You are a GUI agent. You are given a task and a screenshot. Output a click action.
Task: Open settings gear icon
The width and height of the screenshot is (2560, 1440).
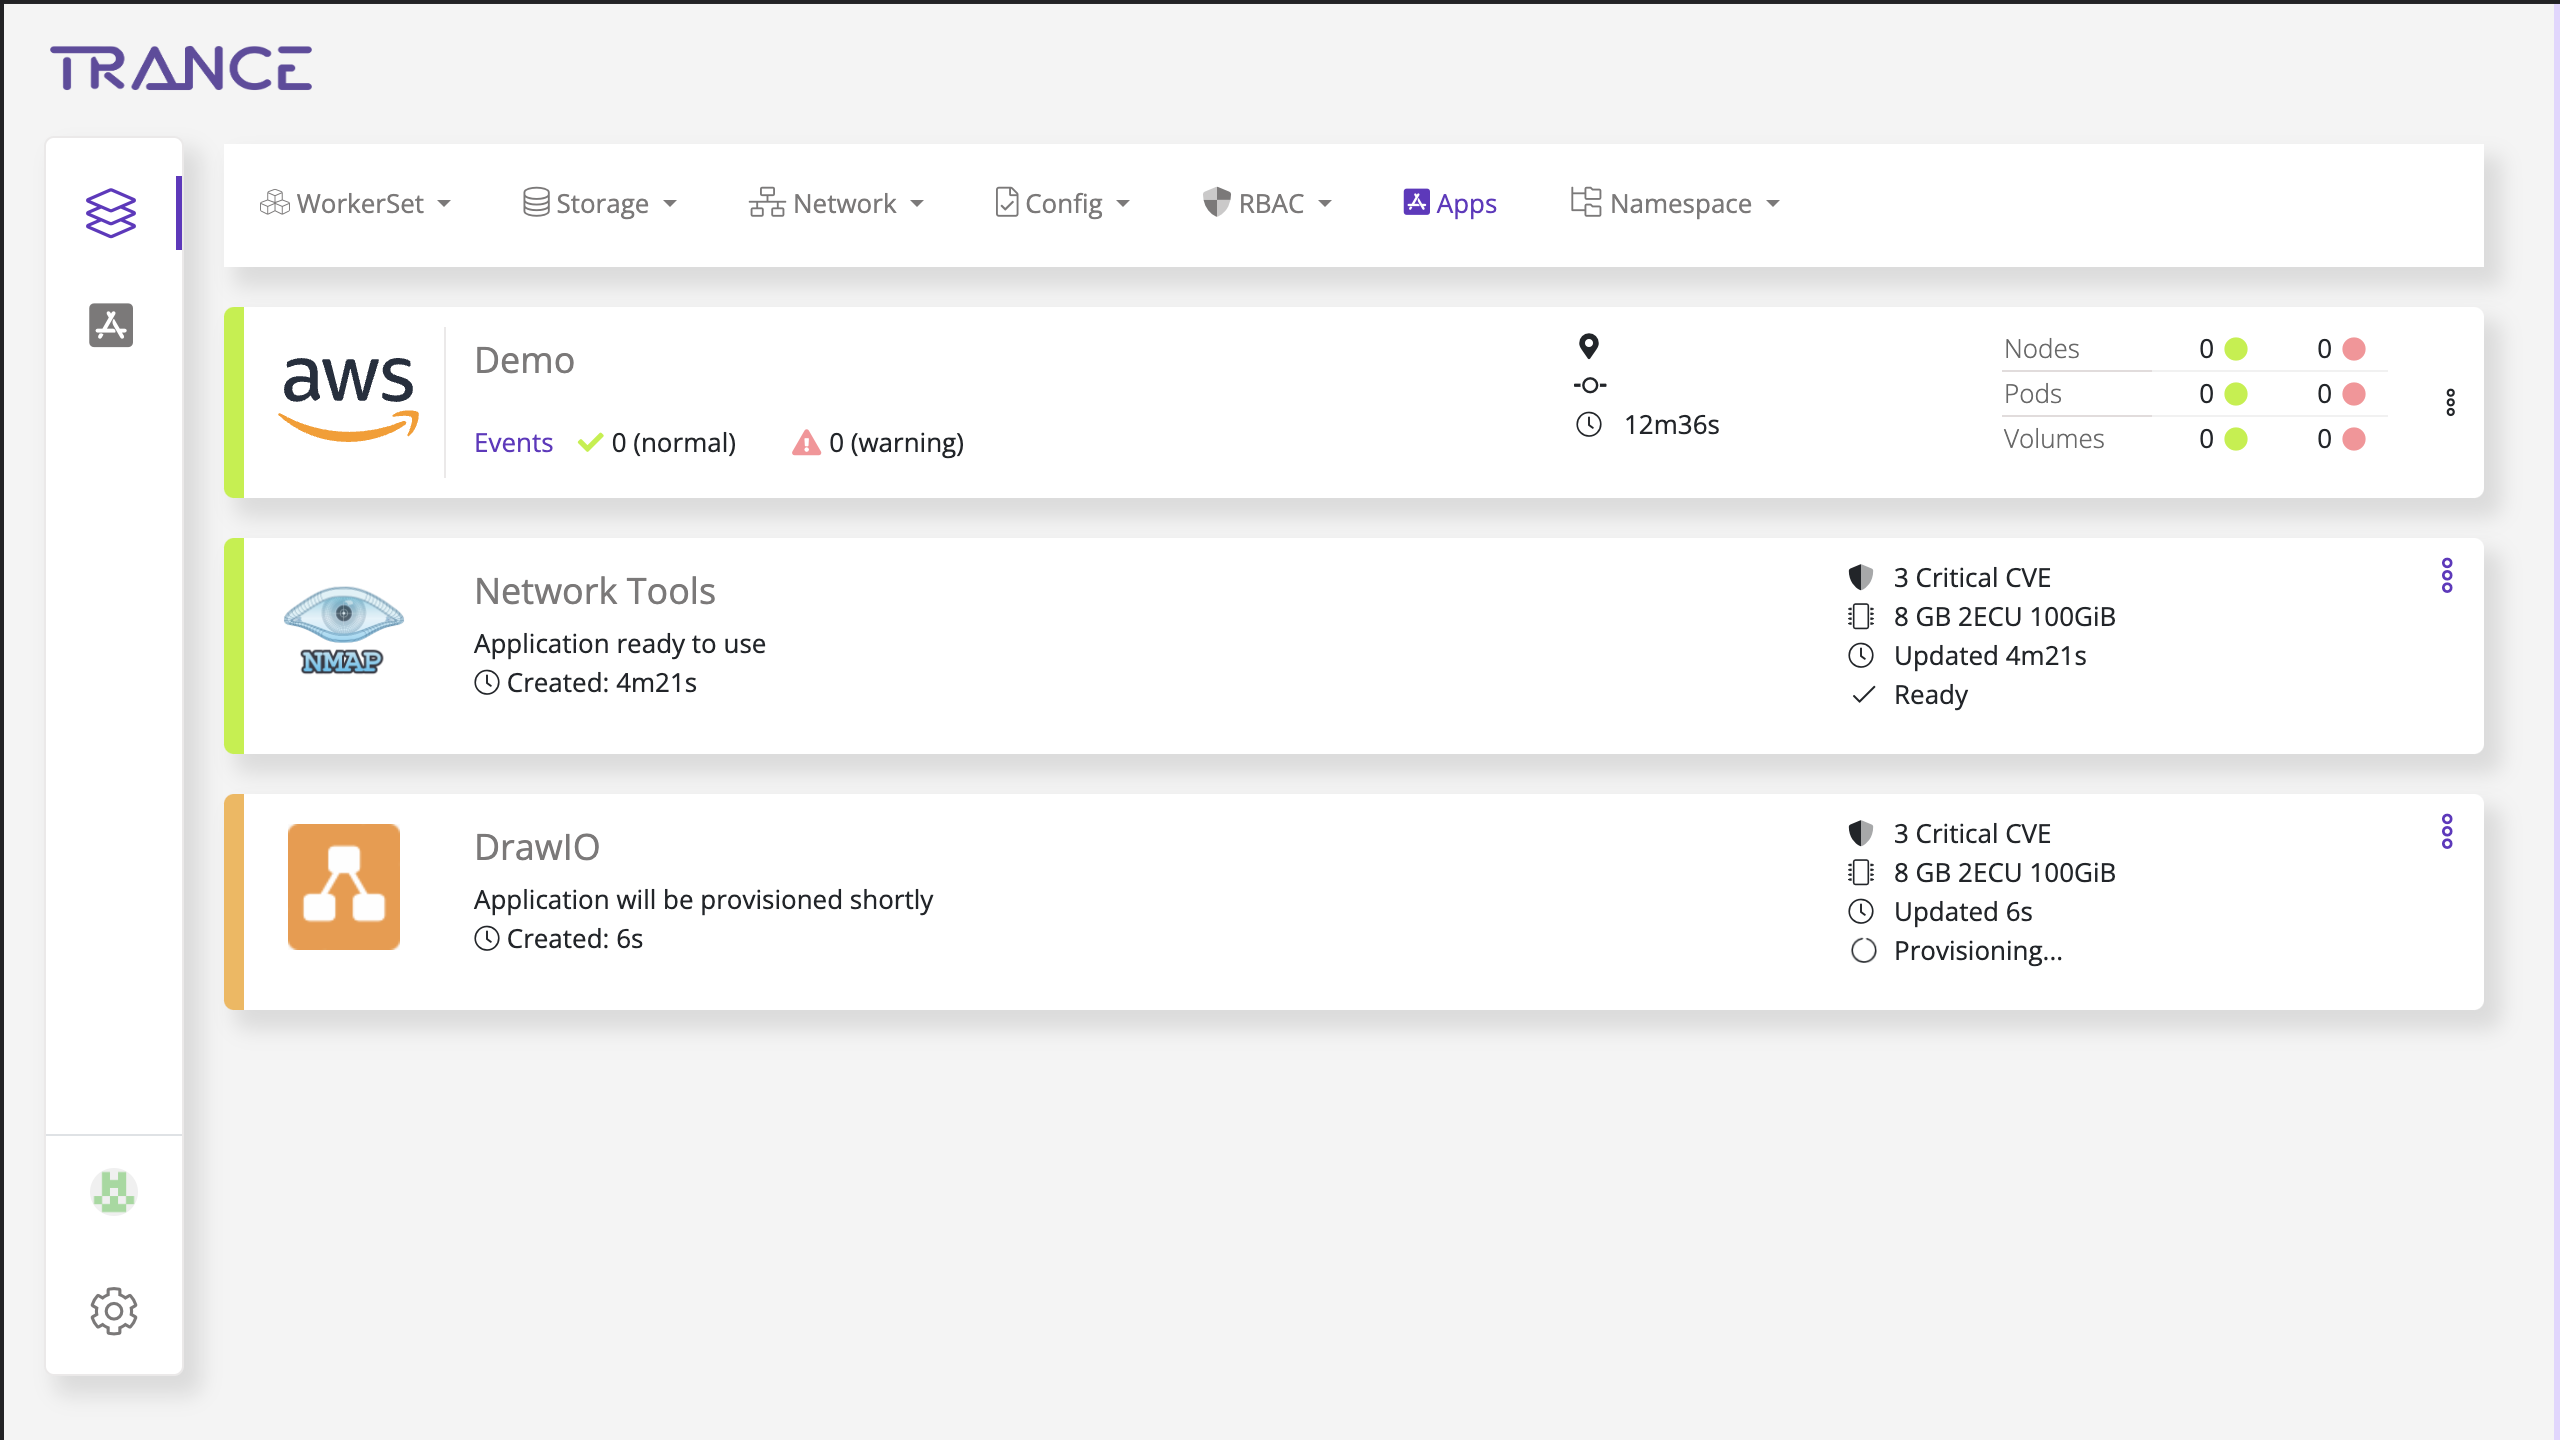pyautogui.click(x=113, y=1310)
